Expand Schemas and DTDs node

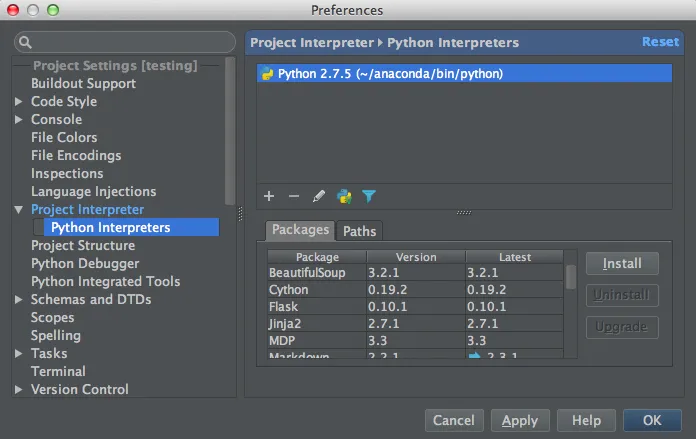(x=19, y=300)
